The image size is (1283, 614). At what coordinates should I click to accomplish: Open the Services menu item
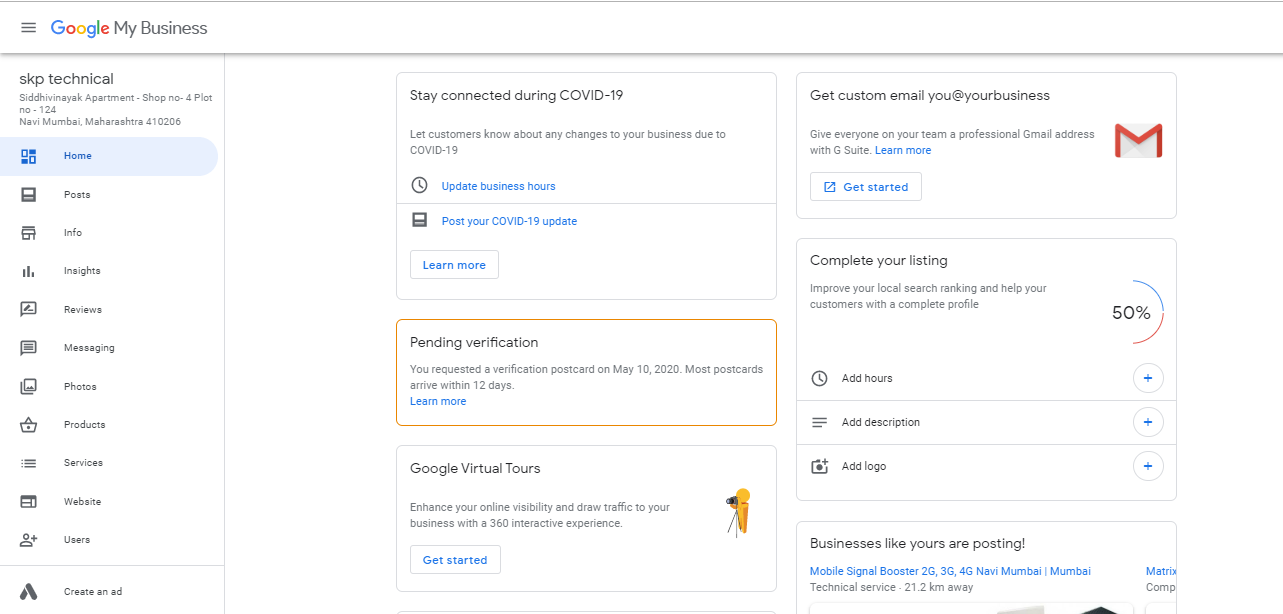[x=83, y=463]
